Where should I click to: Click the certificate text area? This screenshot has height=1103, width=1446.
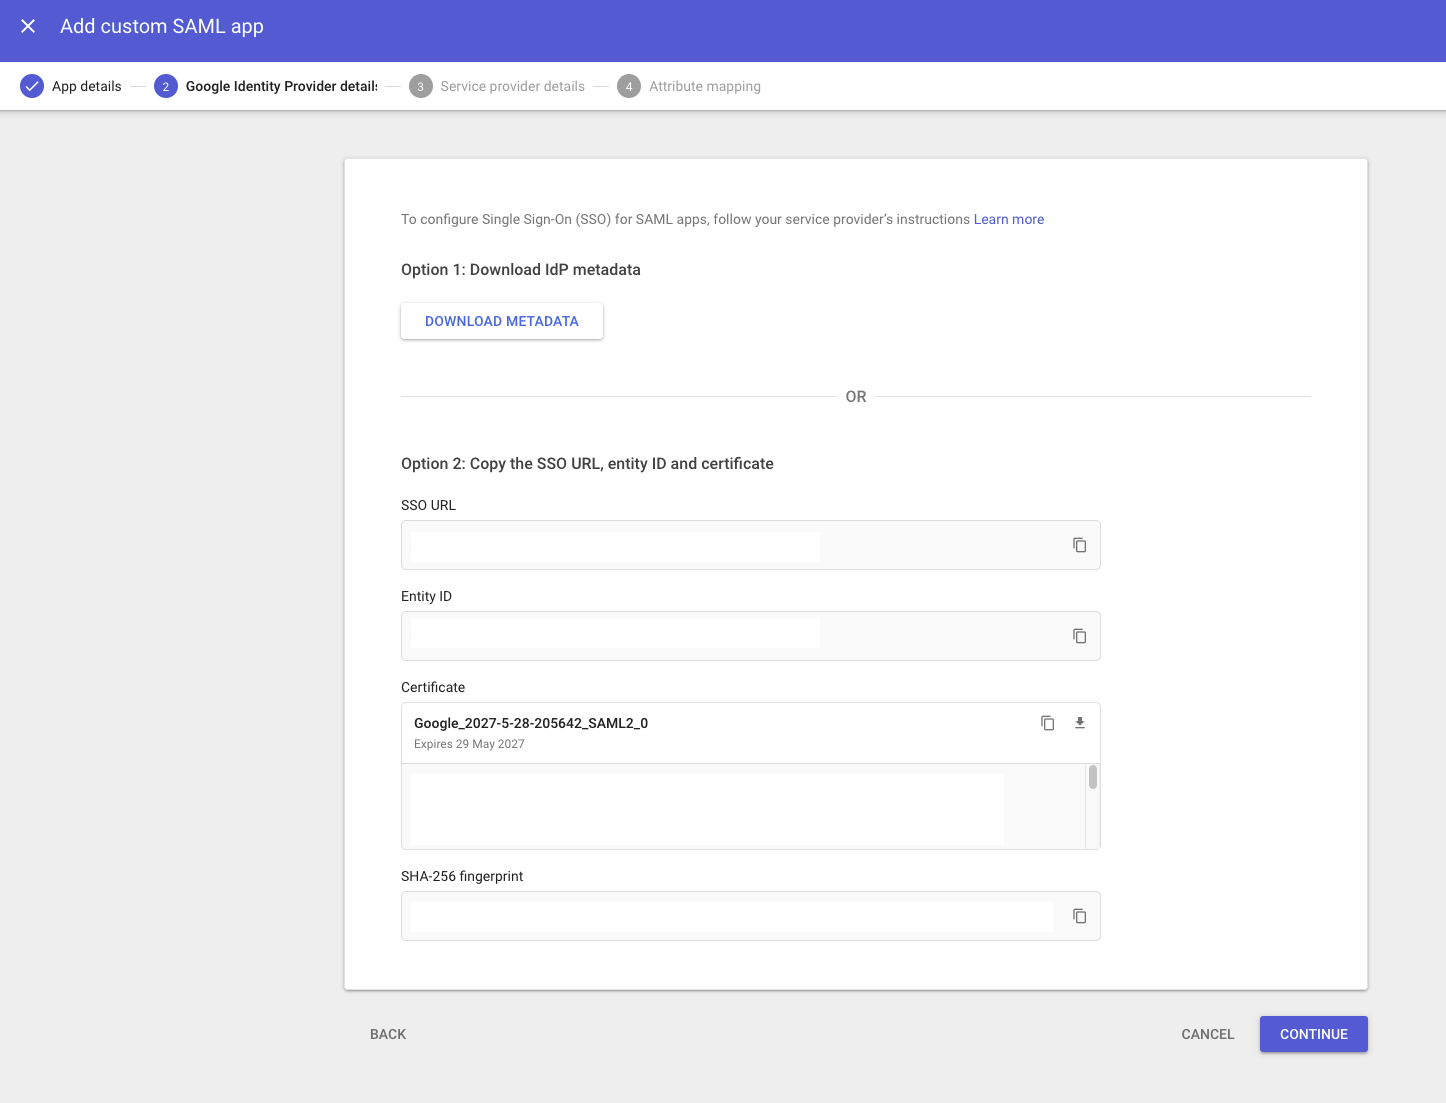(x=743, y=806)
